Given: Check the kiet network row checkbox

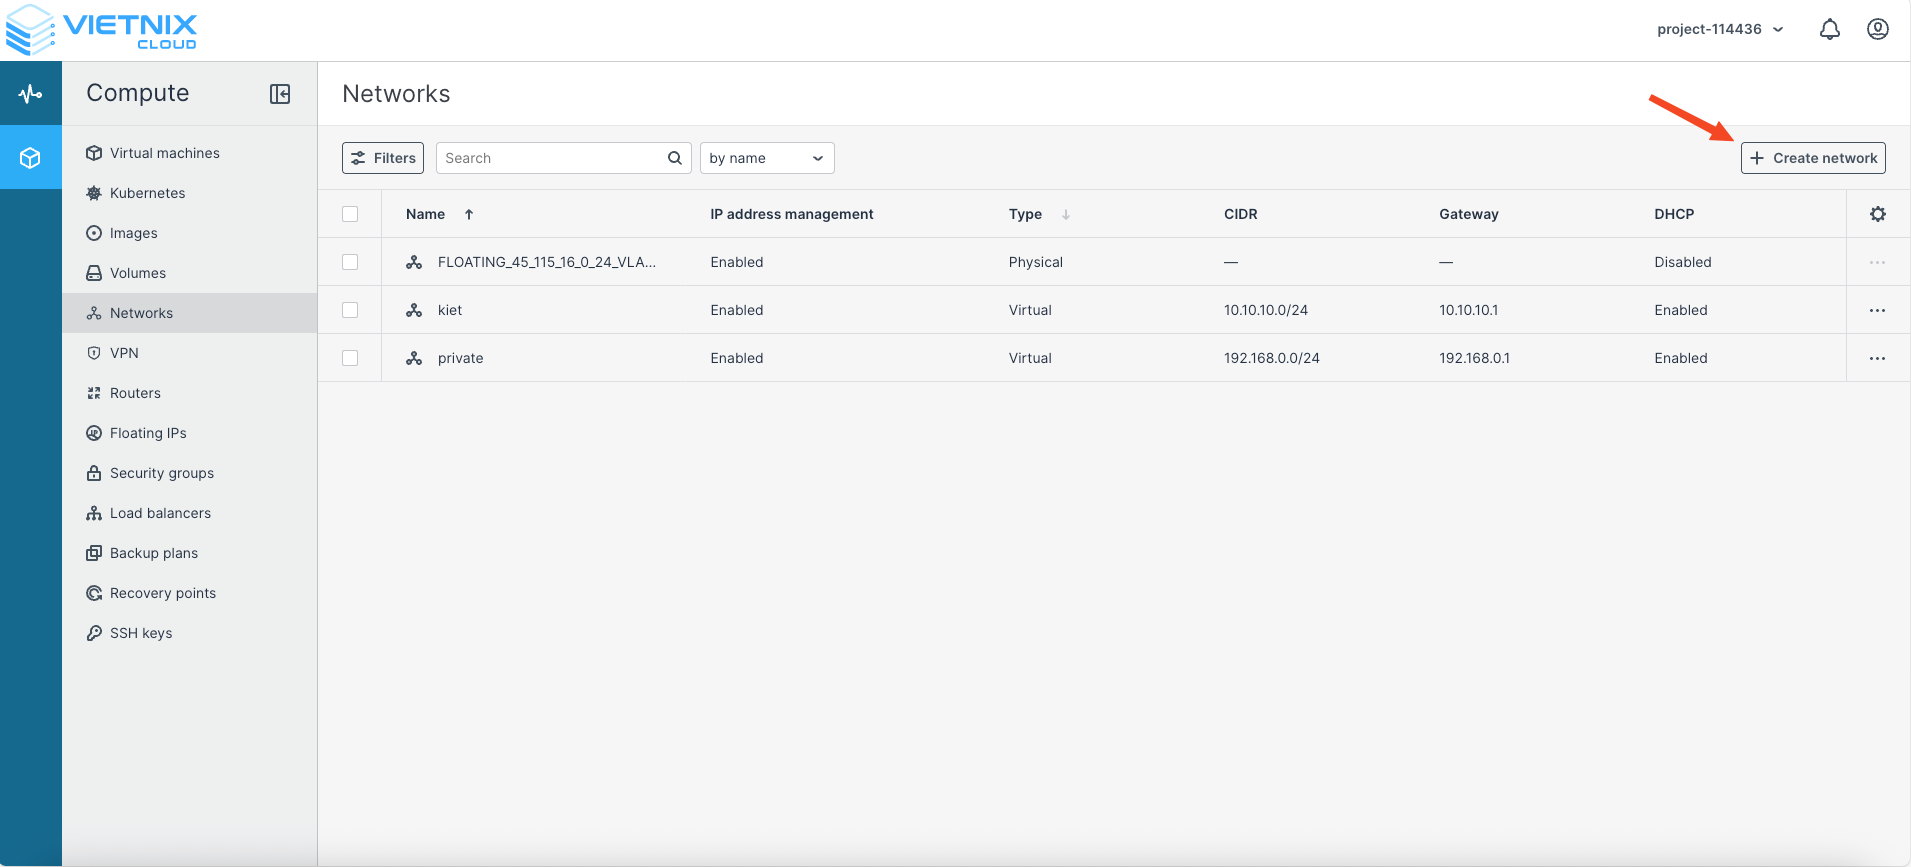Looking at the screenshot, I should [350, 310].
